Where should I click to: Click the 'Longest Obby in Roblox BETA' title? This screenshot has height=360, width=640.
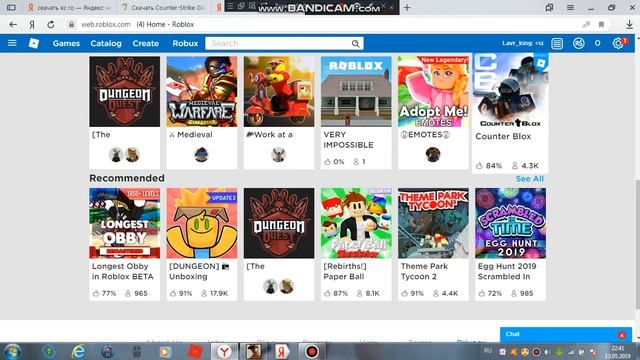coord(122,271)
